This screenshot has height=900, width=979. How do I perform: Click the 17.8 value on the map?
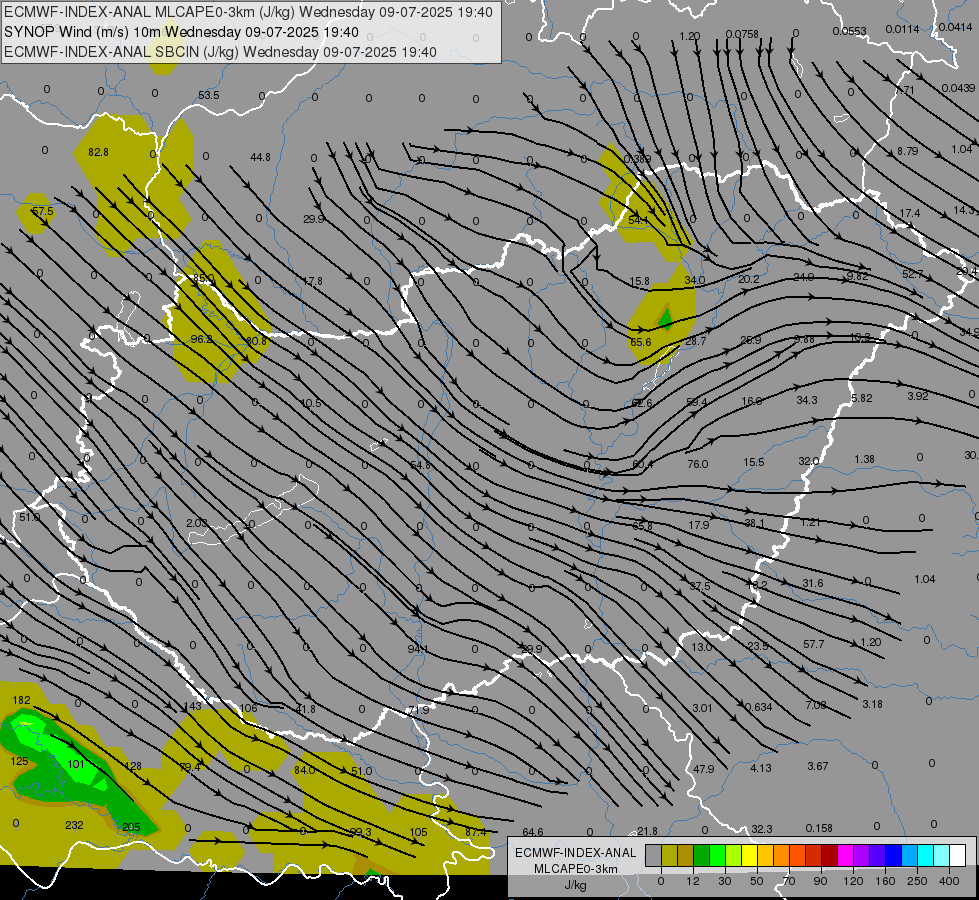[x=312, y=281]
